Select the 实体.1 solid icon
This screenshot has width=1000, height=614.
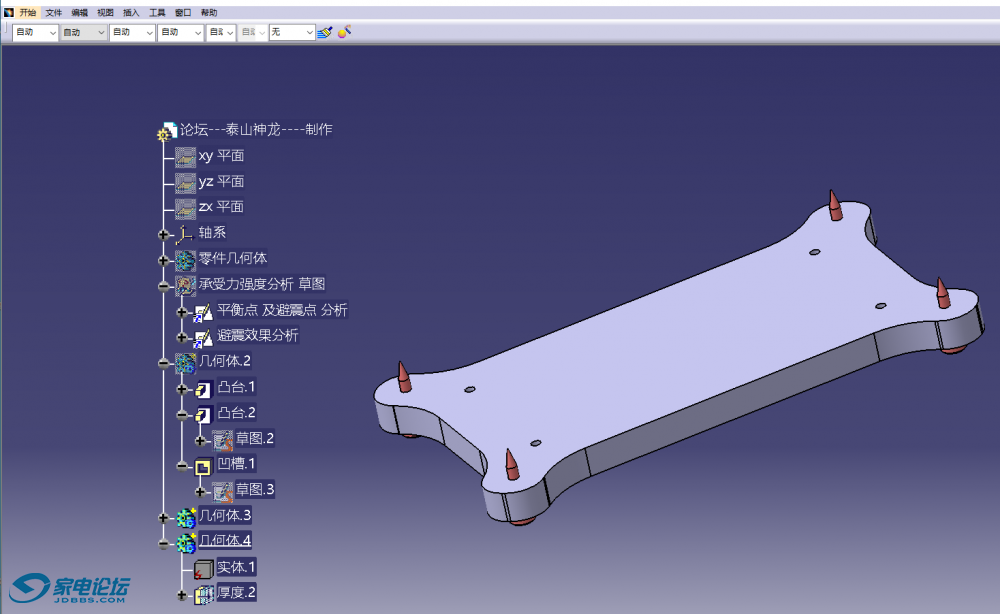[203, 568]
